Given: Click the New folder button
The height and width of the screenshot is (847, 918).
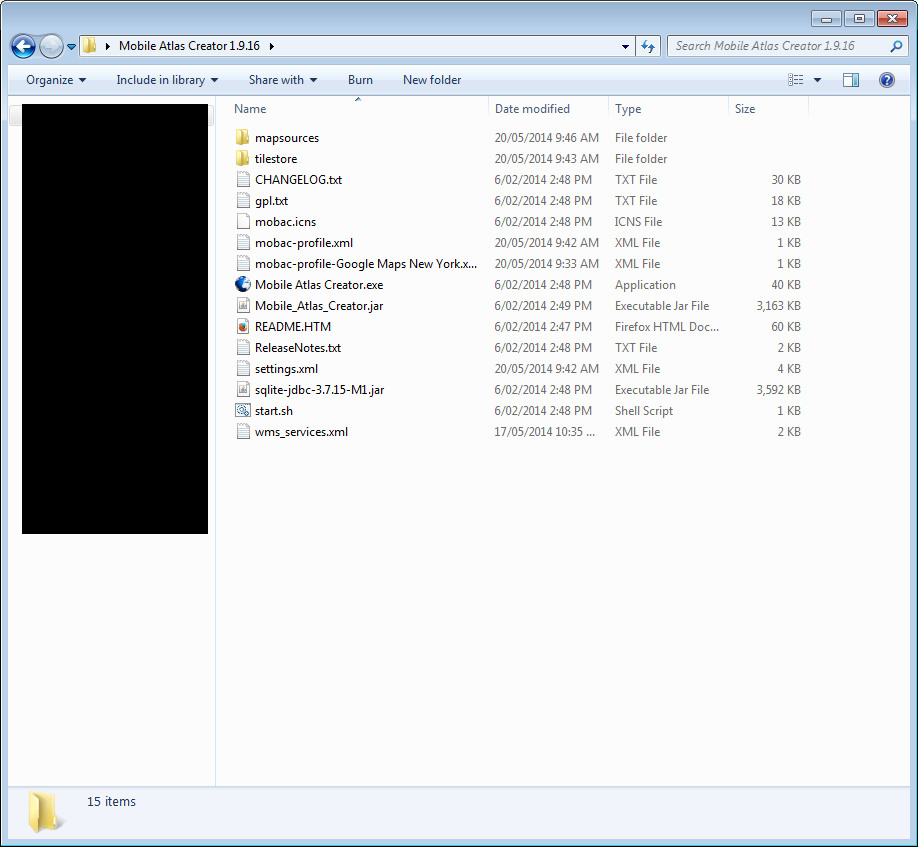Looking at the screenshot, I should pos(432,80).
